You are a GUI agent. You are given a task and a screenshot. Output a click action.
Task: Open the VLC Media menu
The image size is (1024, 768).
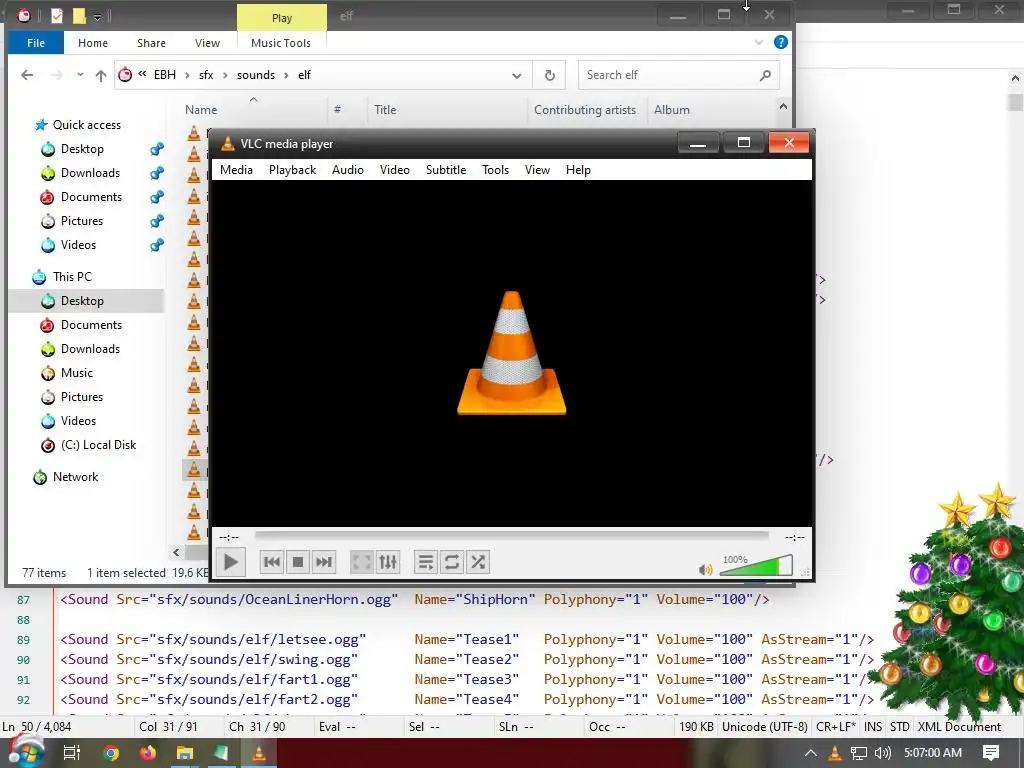click(x=236, y=170)
